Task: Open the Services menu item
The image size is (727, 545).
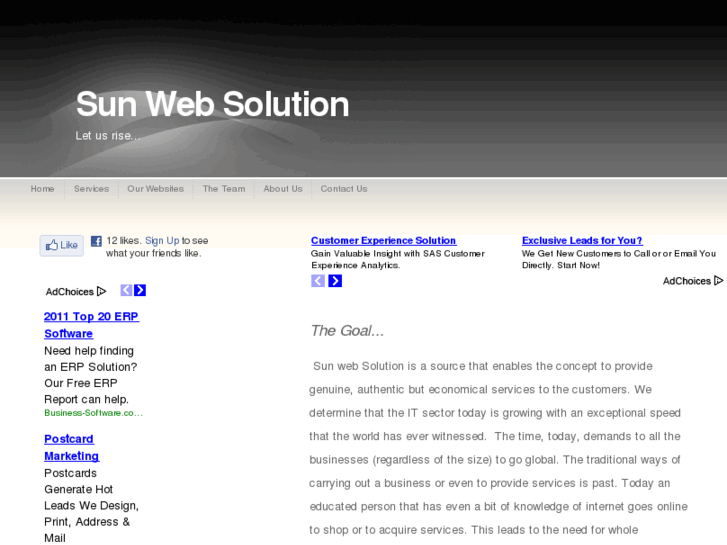Action: click(x=91, y=189)
